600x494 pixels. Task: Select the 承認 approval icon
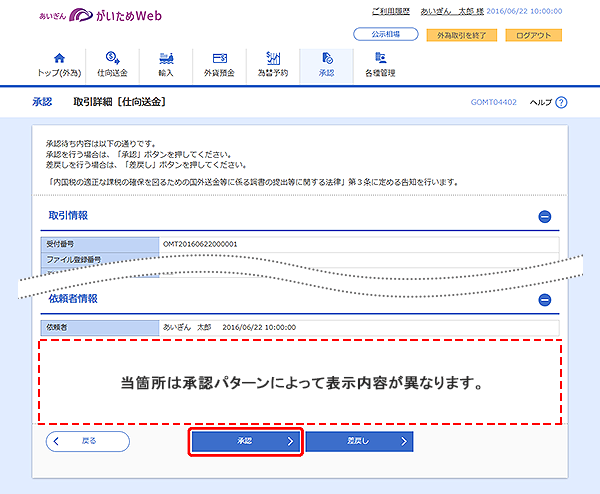pyautogui.click(x=327, y=58)
